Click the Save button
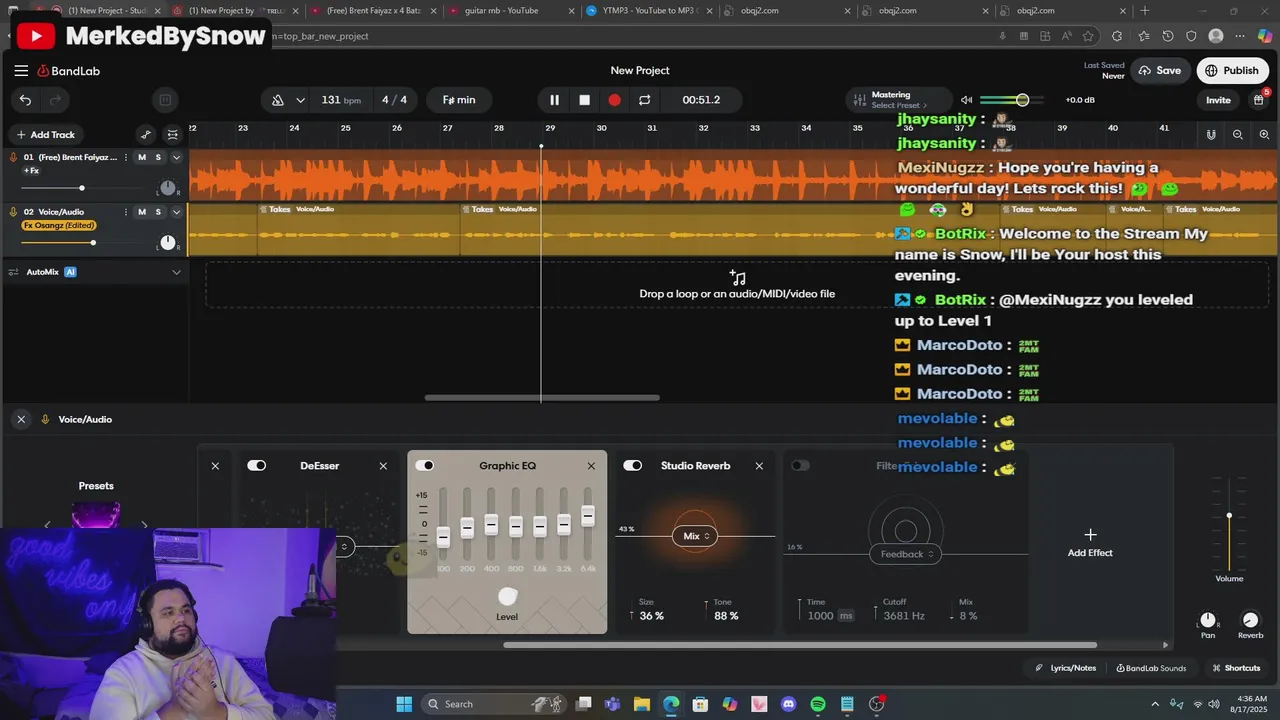Viewport: 1280px width, 720px height. (x=1159, y=71)
